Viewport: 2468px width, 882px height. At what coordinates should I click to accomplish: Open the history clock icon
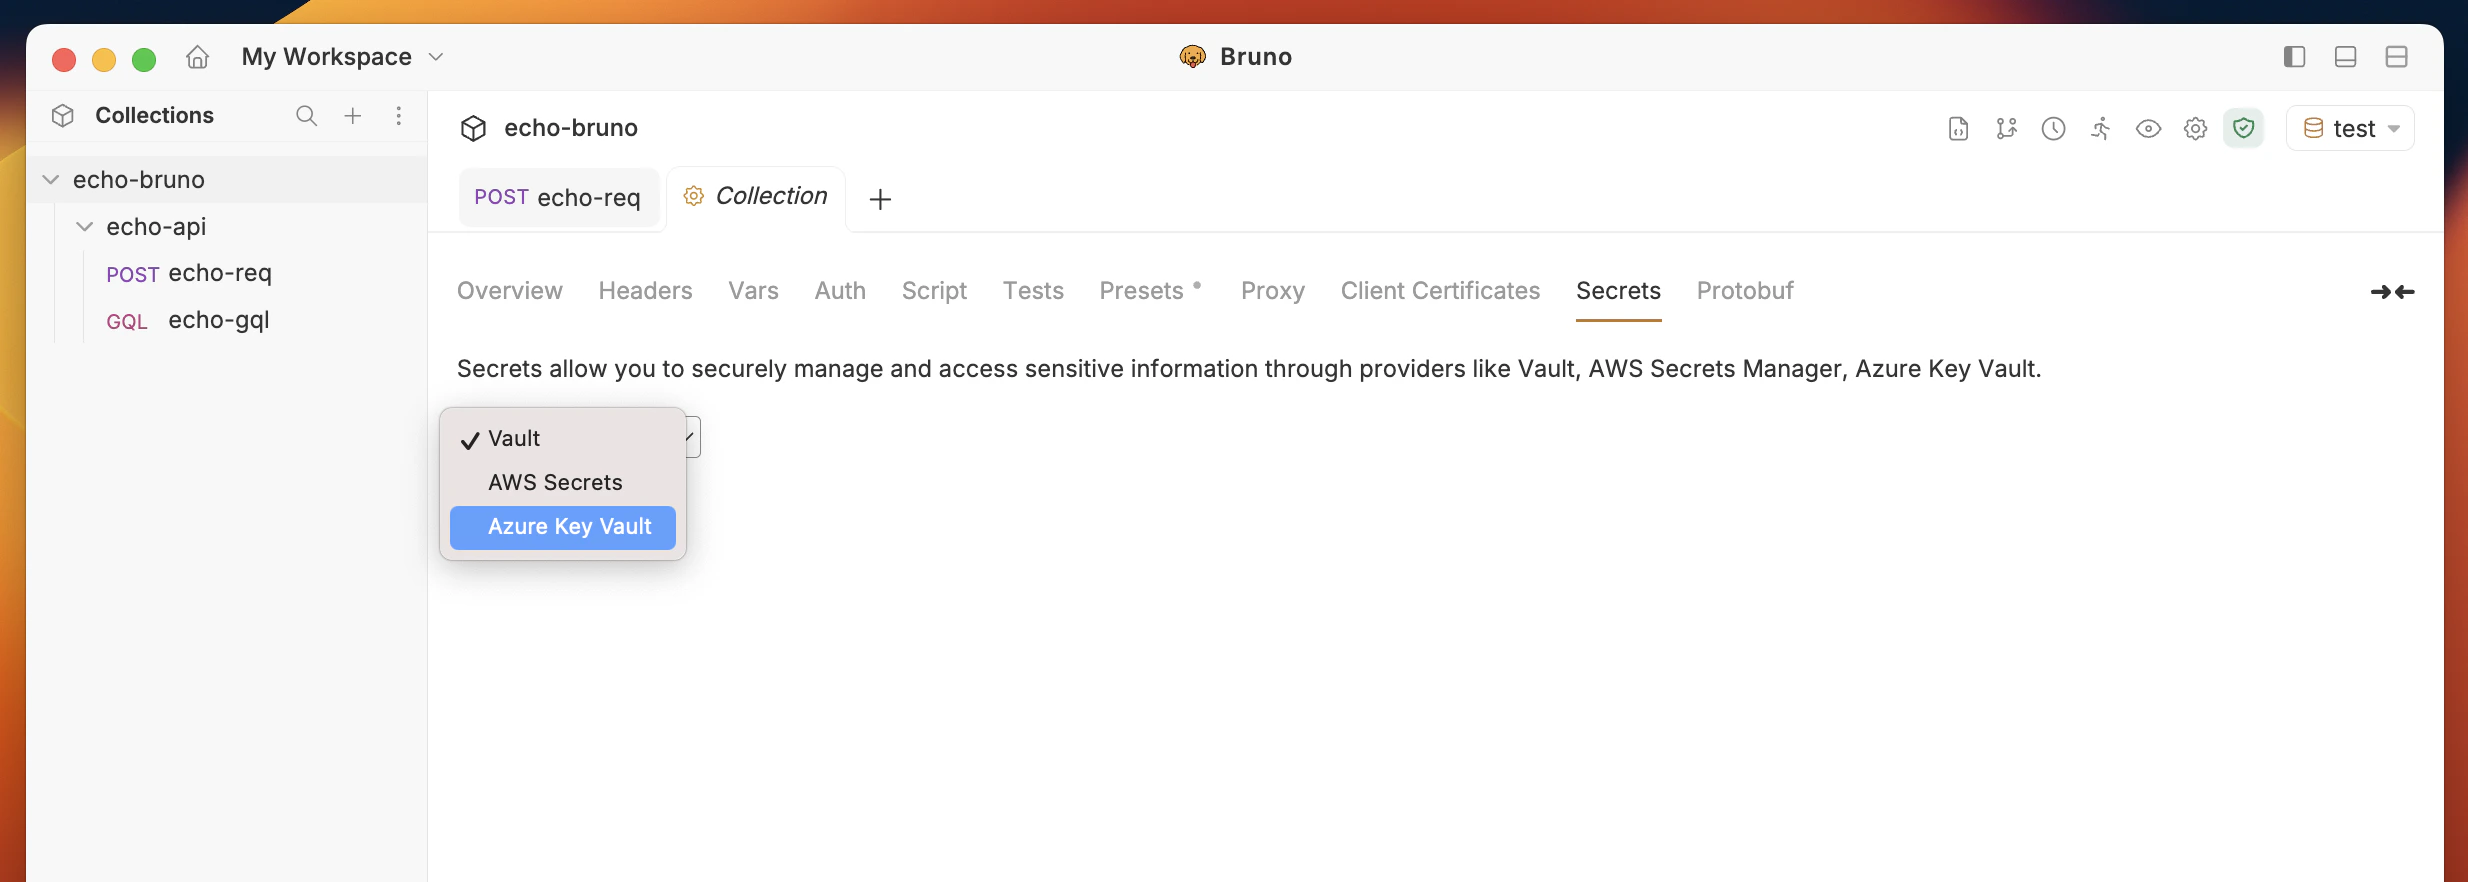[2054, 128]
